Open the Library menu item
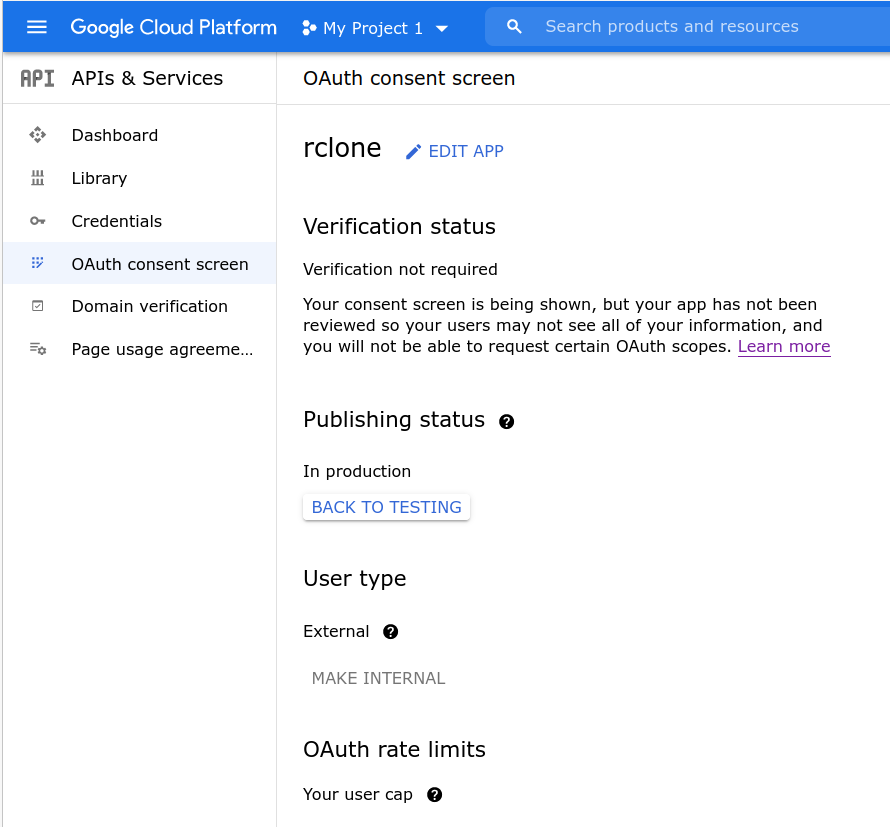The width and height of the screenshot is (890, 827). tap(99, 178)
